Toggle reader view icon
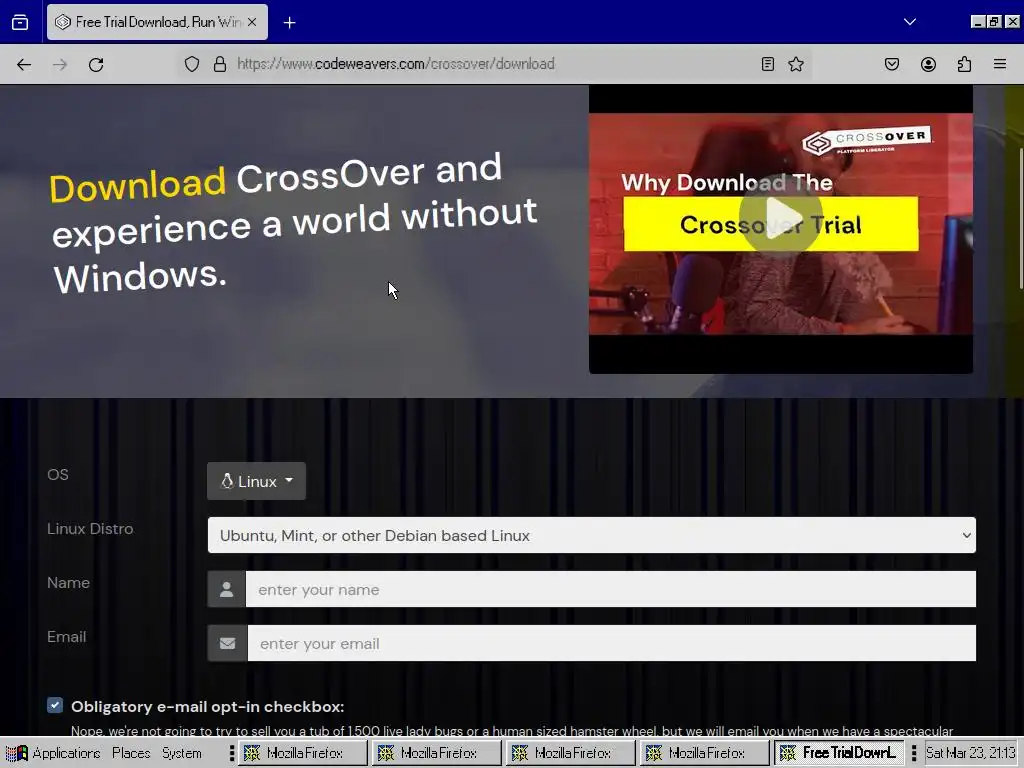The height and width of the screenshot is (768, 1024). click(768, 64)
